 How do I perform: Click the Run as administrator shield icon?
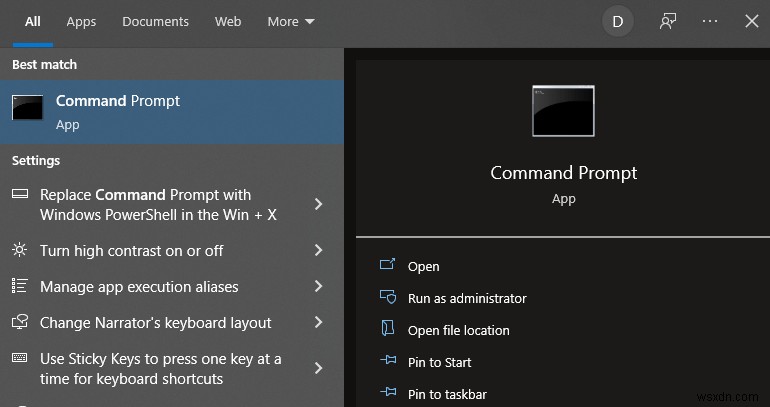(388, 298)
